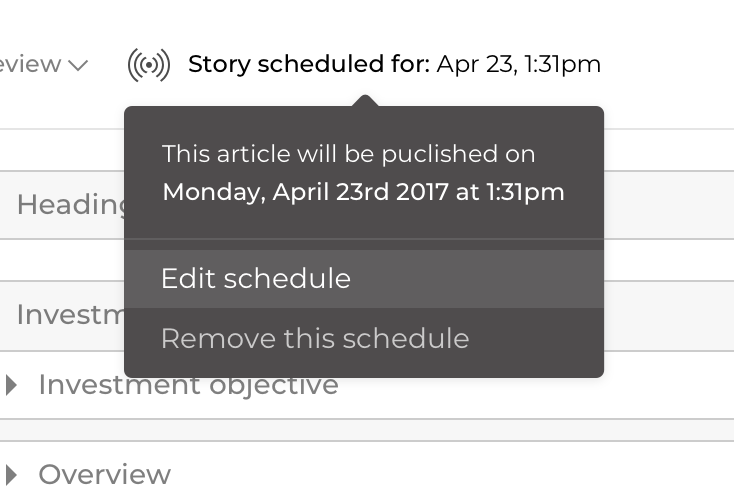Select 'Edit schedule' in the popover
Screen dimensions: 734x492
256,278
